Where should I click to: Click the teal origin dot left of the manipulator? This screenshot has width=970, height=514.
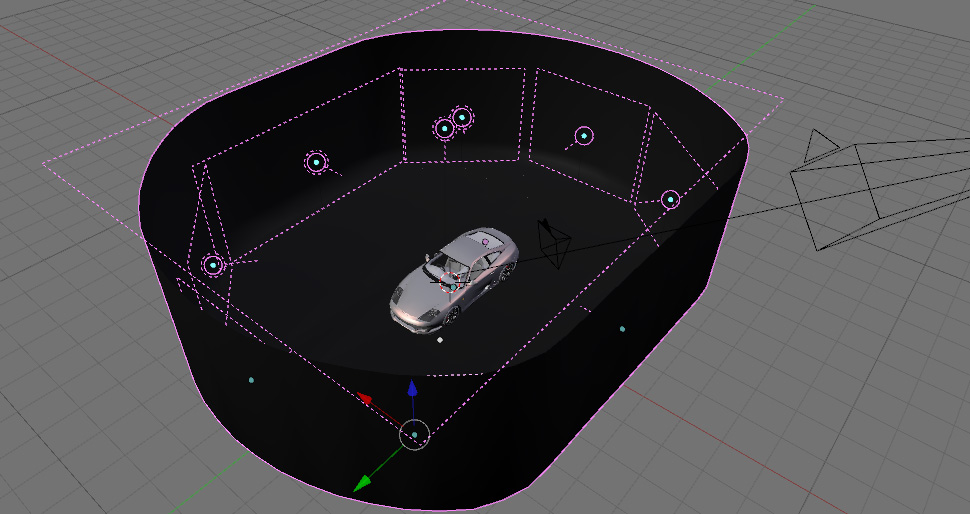pos(251,380)
